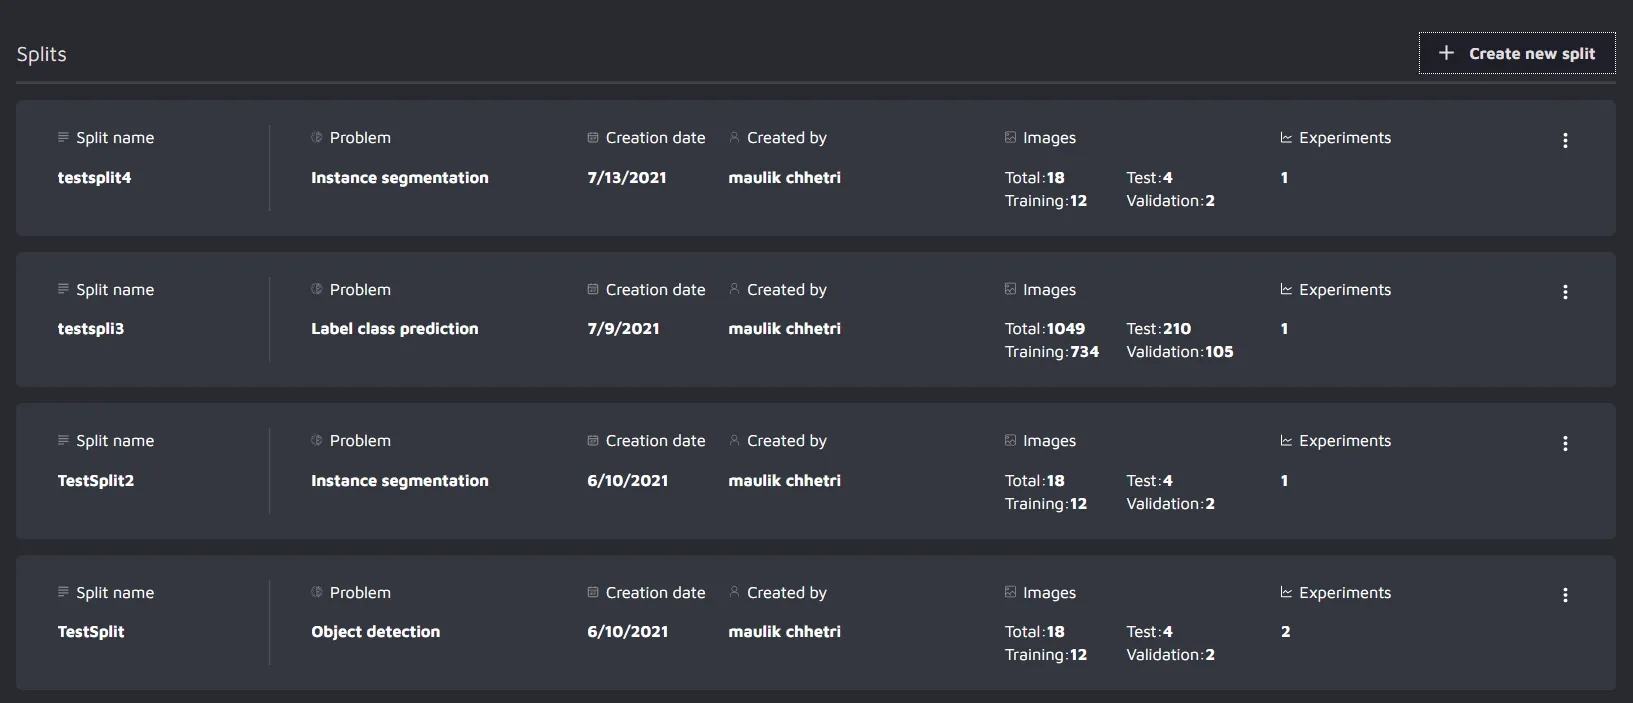Click the person icon in TestSplit row
Viewport: 1633px width, 703px height.
coord(734,592)
